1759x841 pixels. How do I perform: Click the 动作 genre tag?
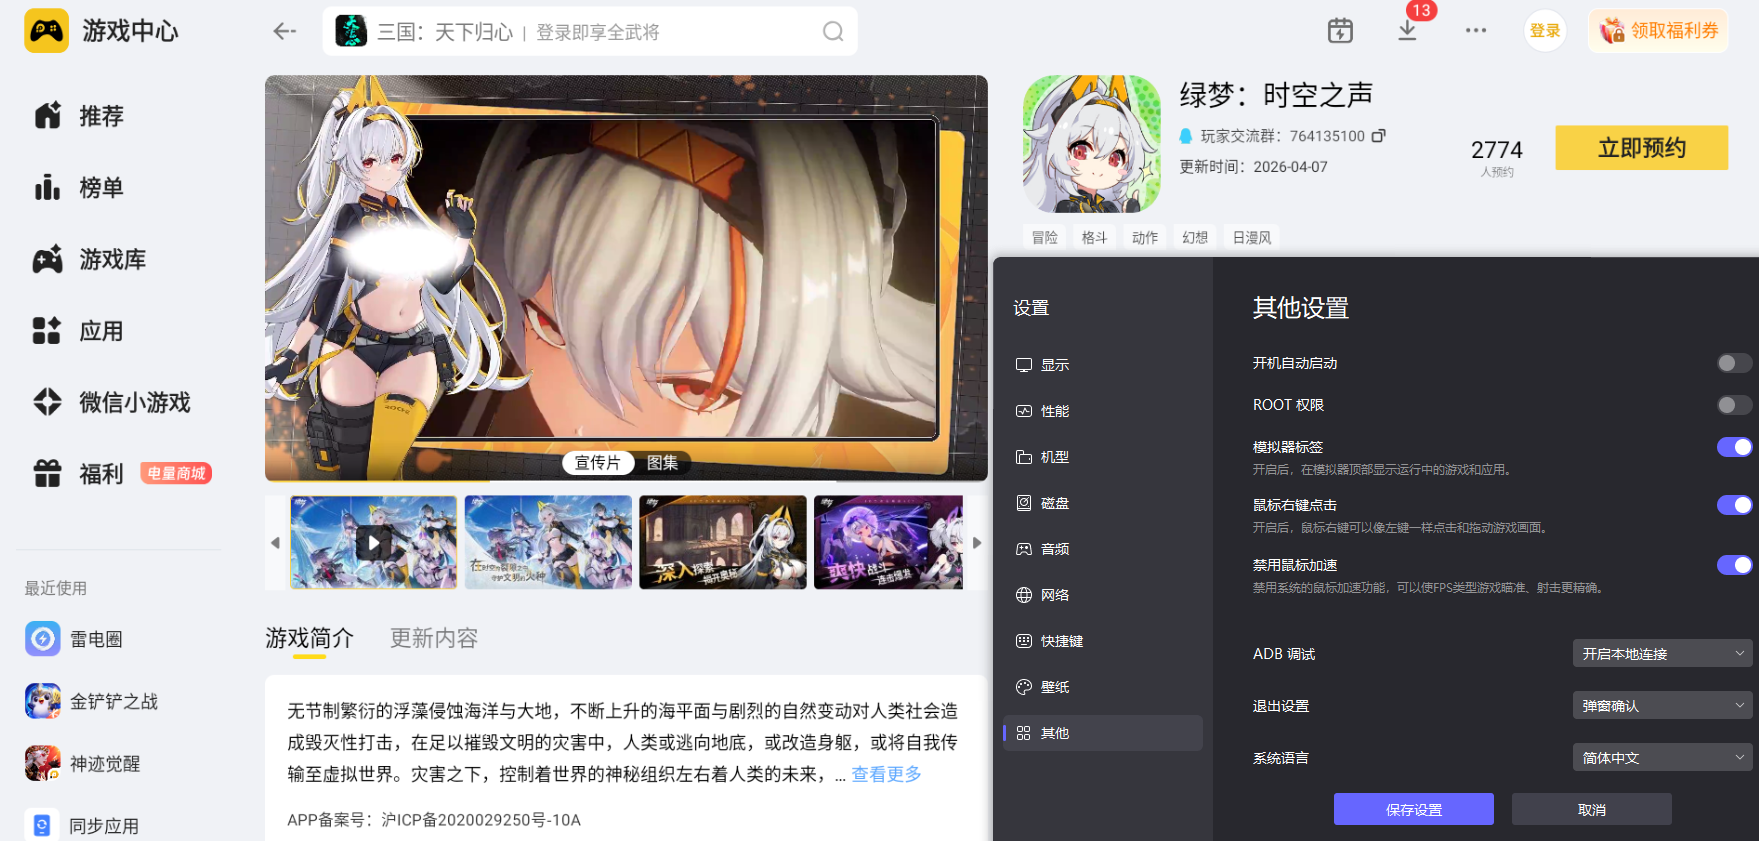pos(1145,238)
